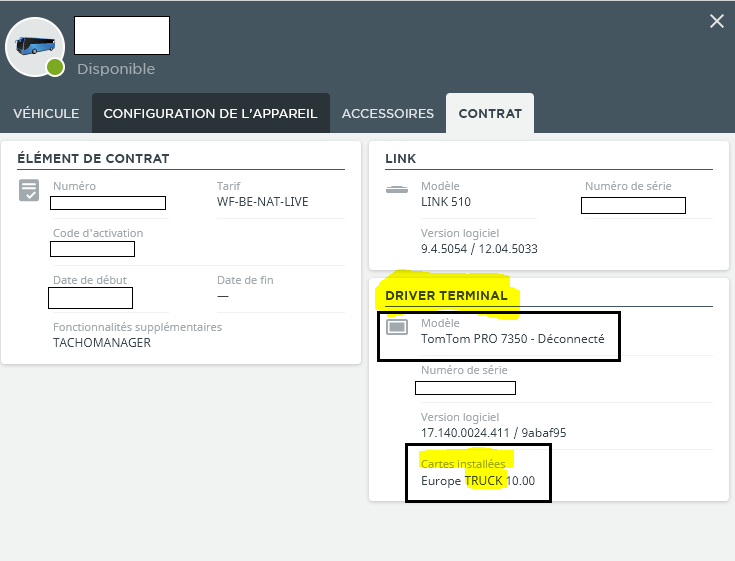Click the driver terminal serial number field
Viewport: 735px width, 561px height.
465,388
